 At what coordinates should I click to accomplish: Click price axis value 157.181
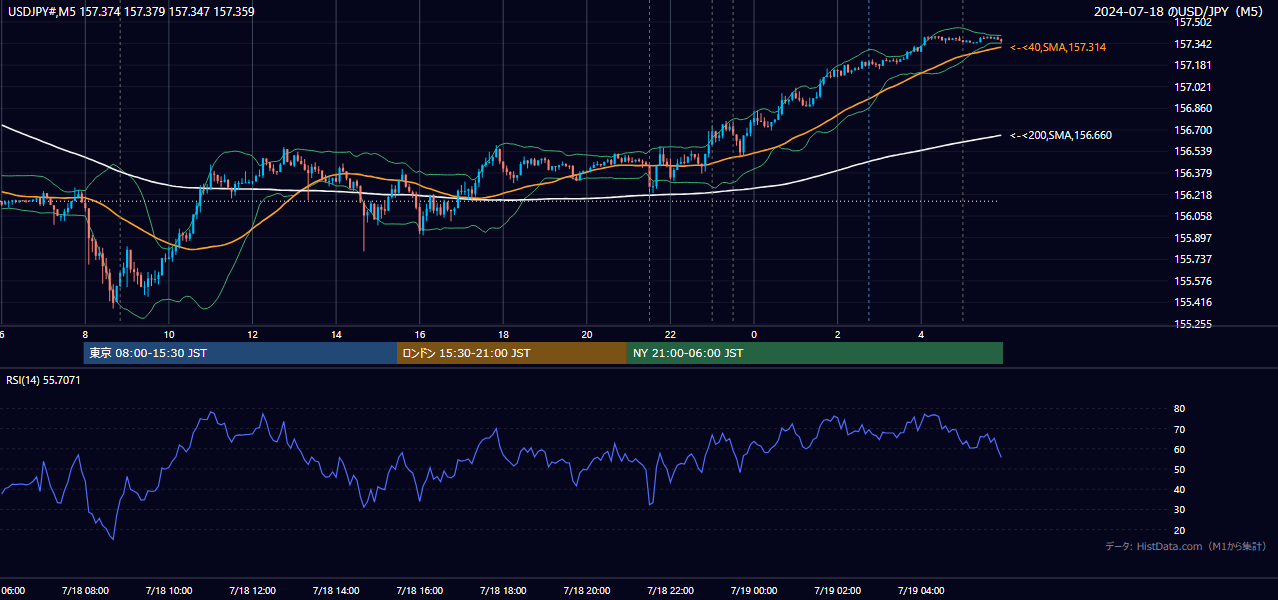pos(1192,65)
